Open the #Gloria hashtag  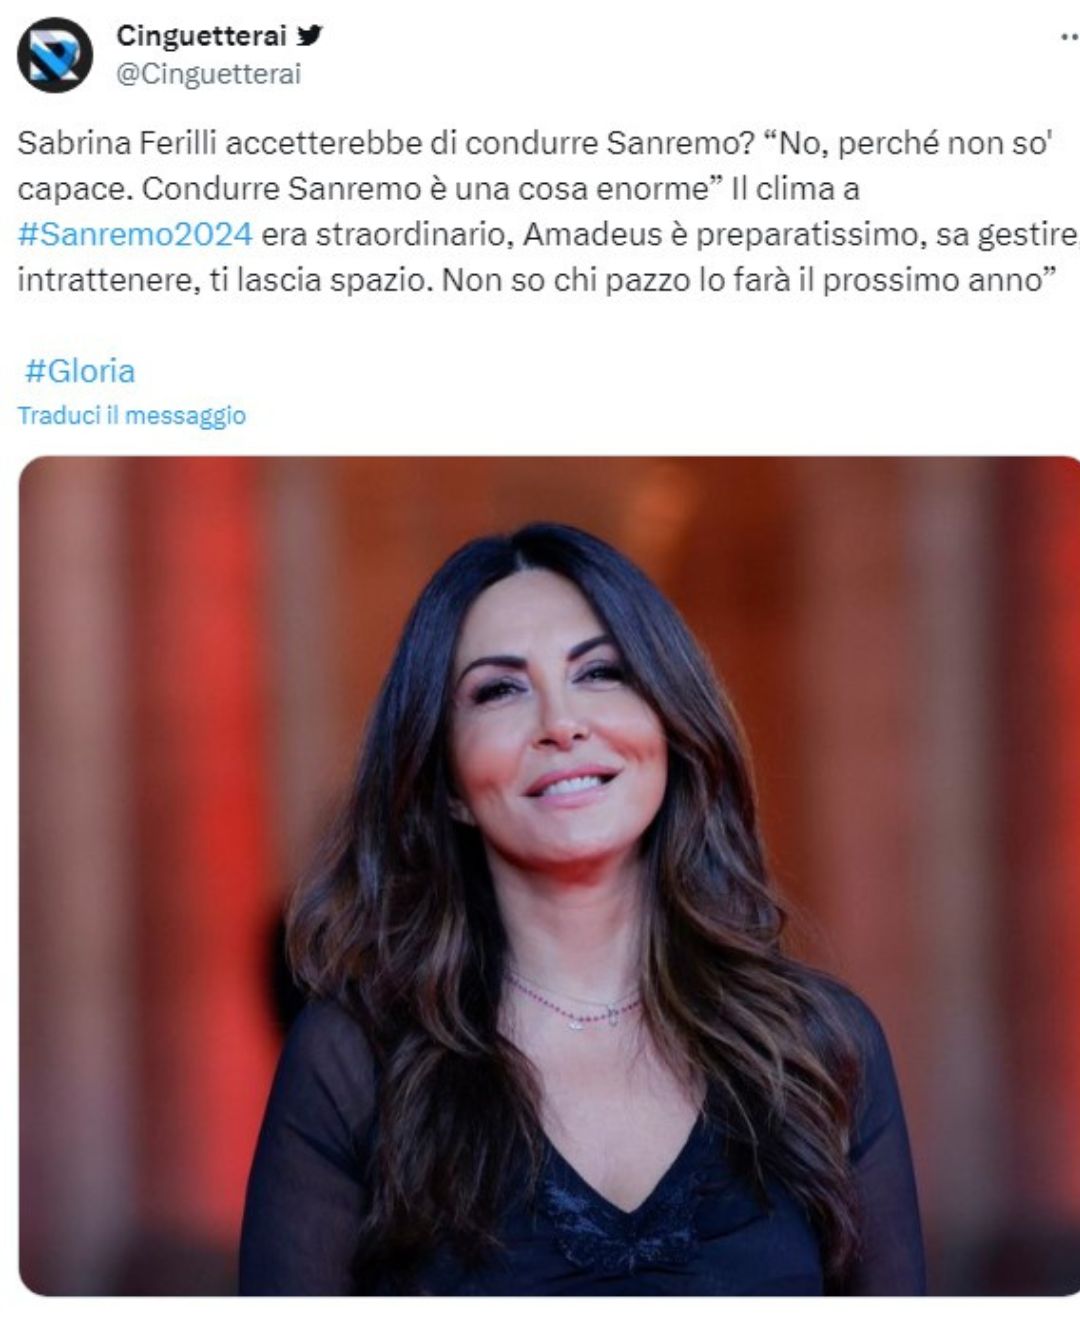coord(80,371)
